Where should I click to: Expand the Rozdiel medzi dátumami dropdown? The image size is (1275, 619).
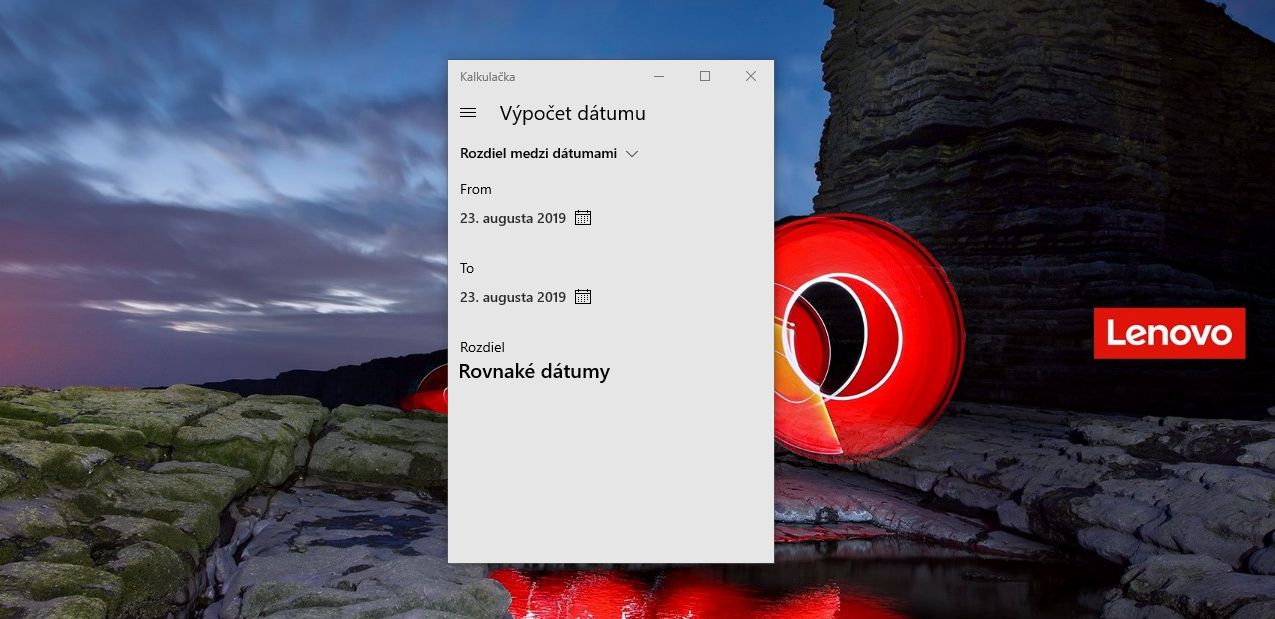(x=549, y=153)
